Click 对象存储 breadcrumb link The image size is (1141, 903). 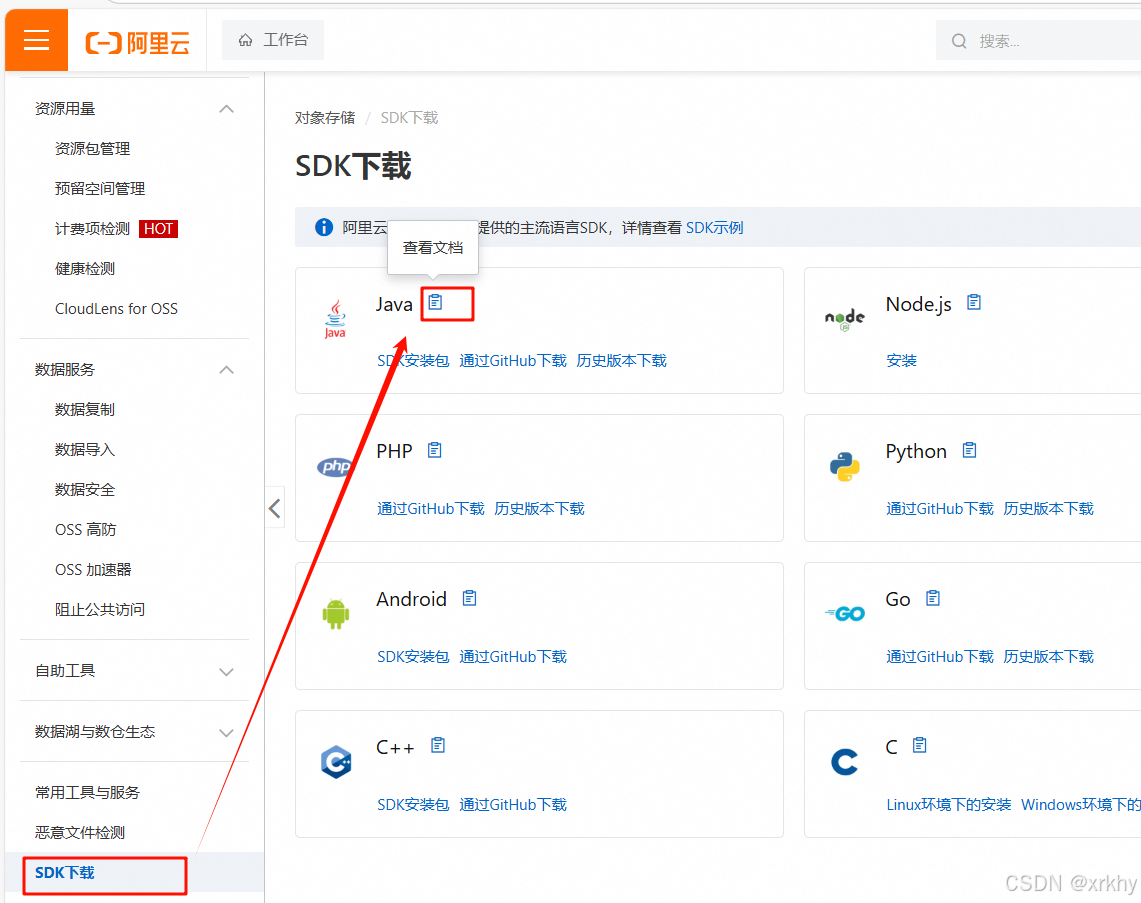tap(325, 118)
